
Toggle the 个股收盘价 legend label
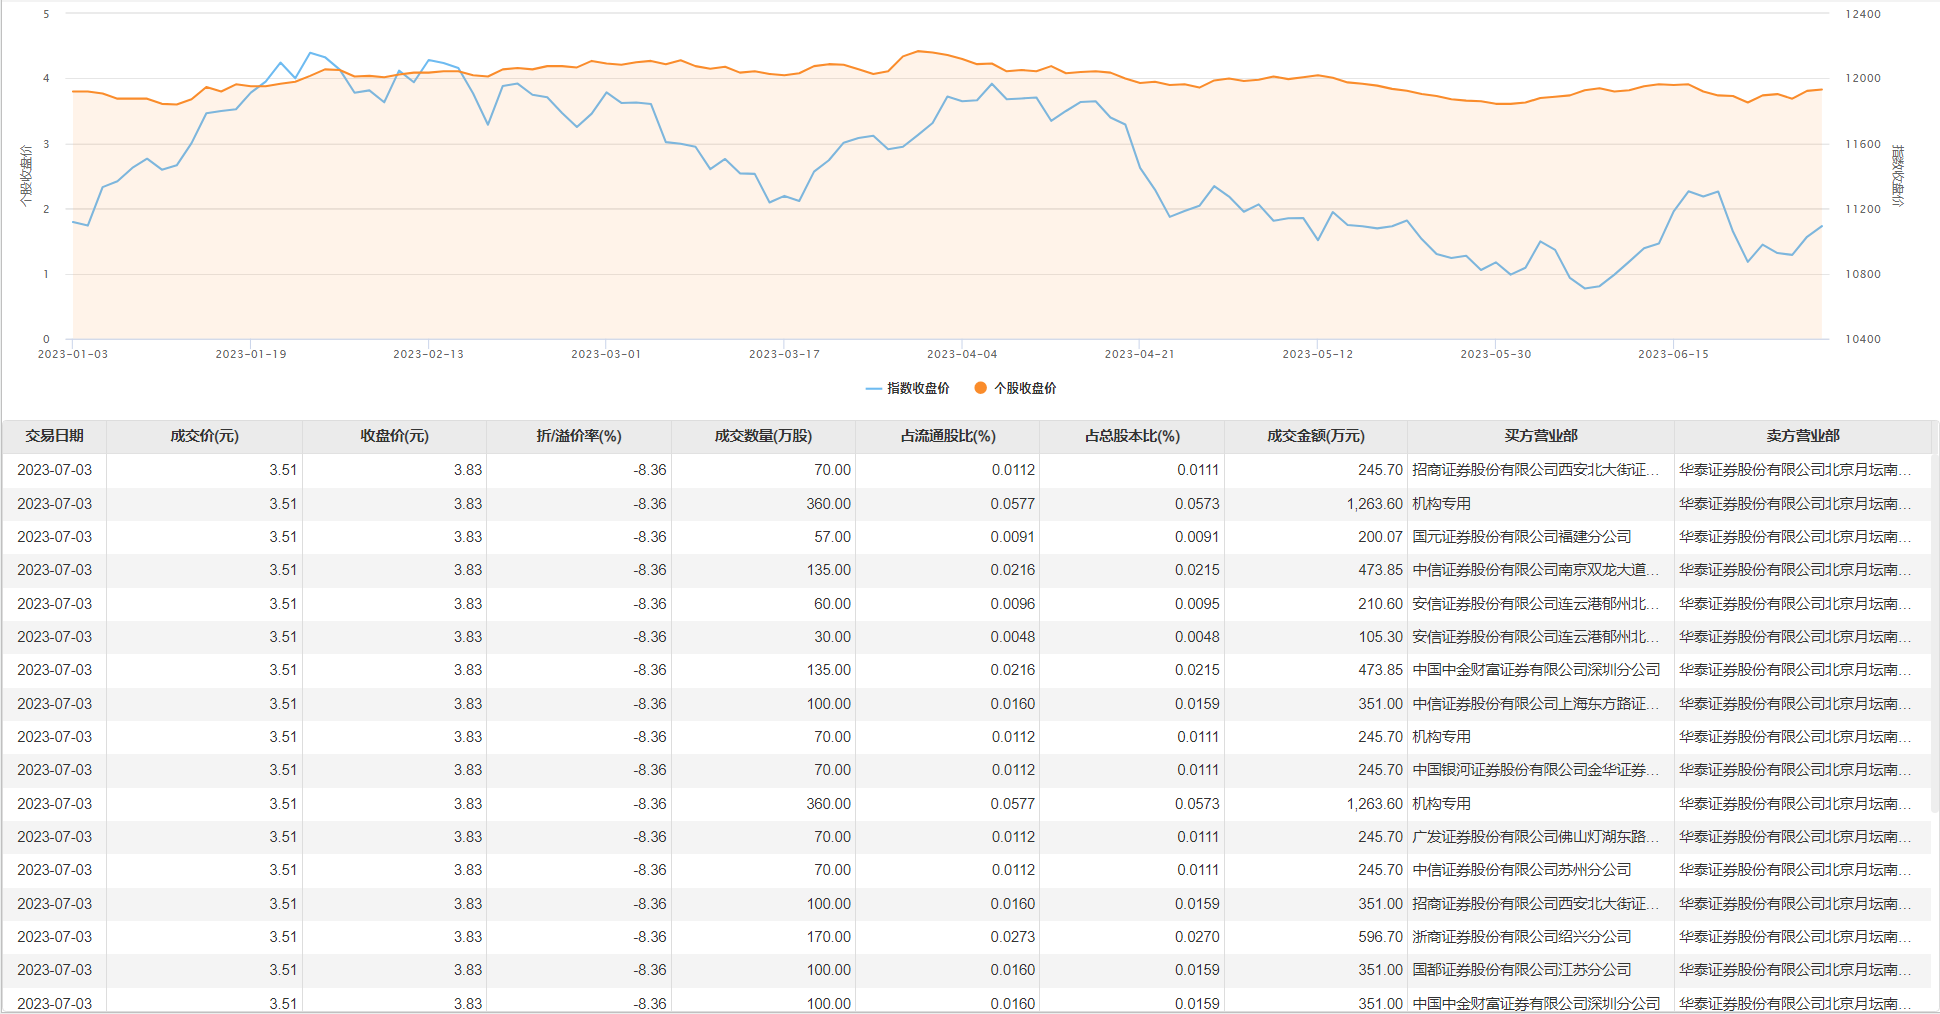point(1025,388)
